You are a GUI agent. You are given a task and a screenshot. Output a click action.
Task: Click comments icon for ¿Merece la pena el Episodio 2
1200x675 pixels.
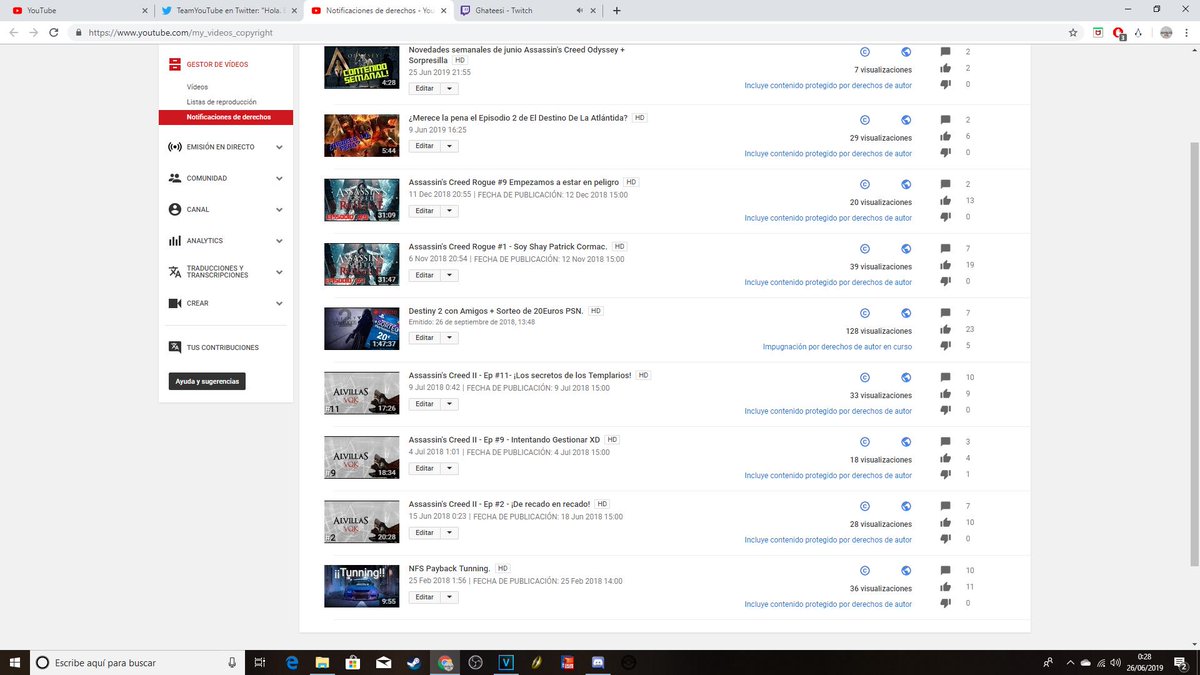946,120
